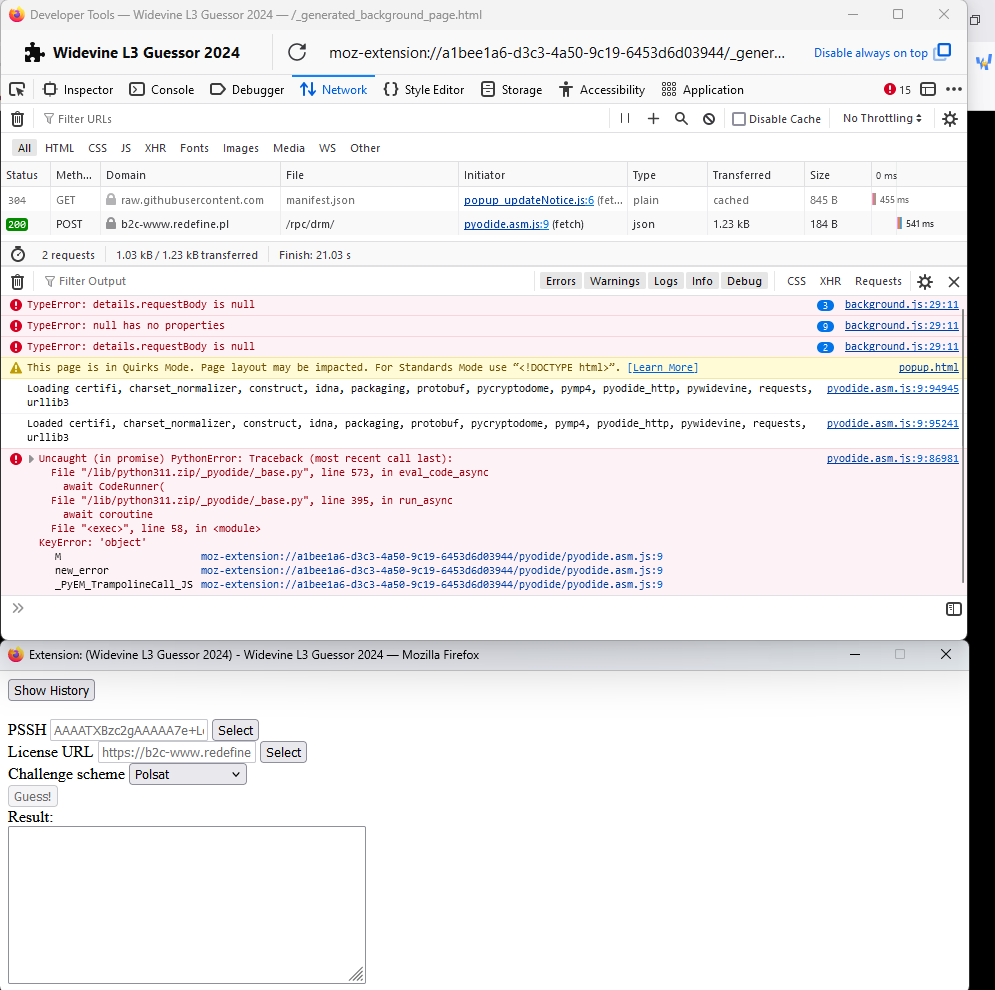Open popup_updateNotice.js:6 initiator link
The width and height of the screenshot is (995, 990).
coord(529,200)
